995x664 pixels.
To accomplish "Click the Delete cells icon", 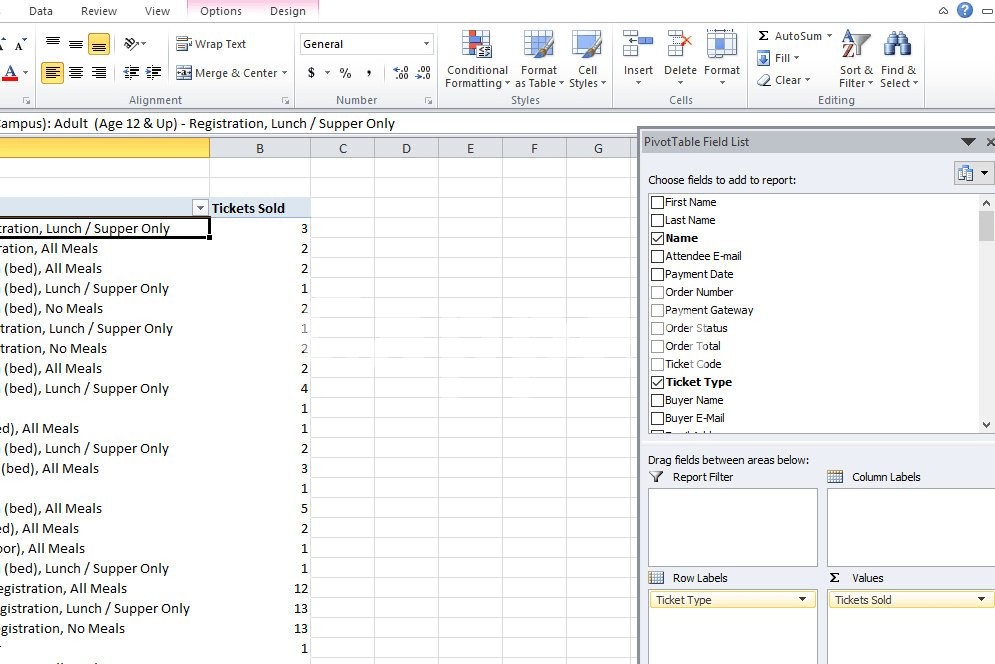I will point(680,45).
